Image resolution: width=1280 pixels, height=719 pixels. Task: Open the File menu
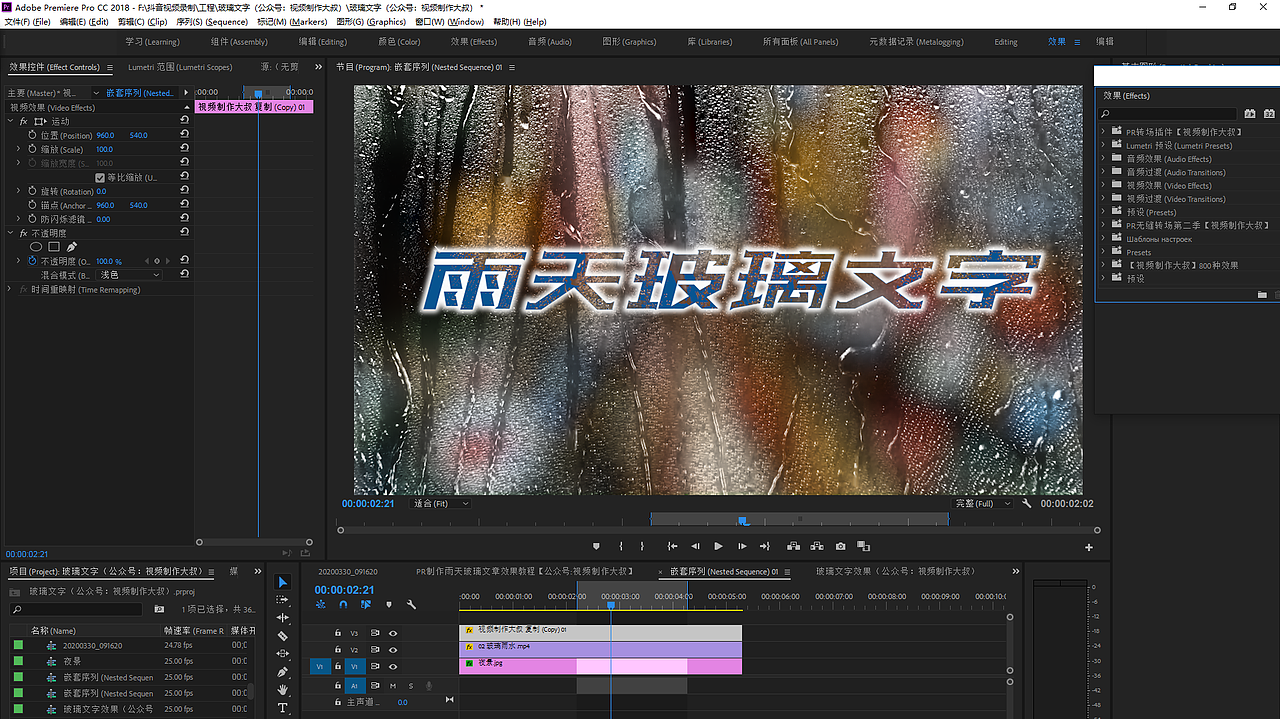tap(27, 21)
